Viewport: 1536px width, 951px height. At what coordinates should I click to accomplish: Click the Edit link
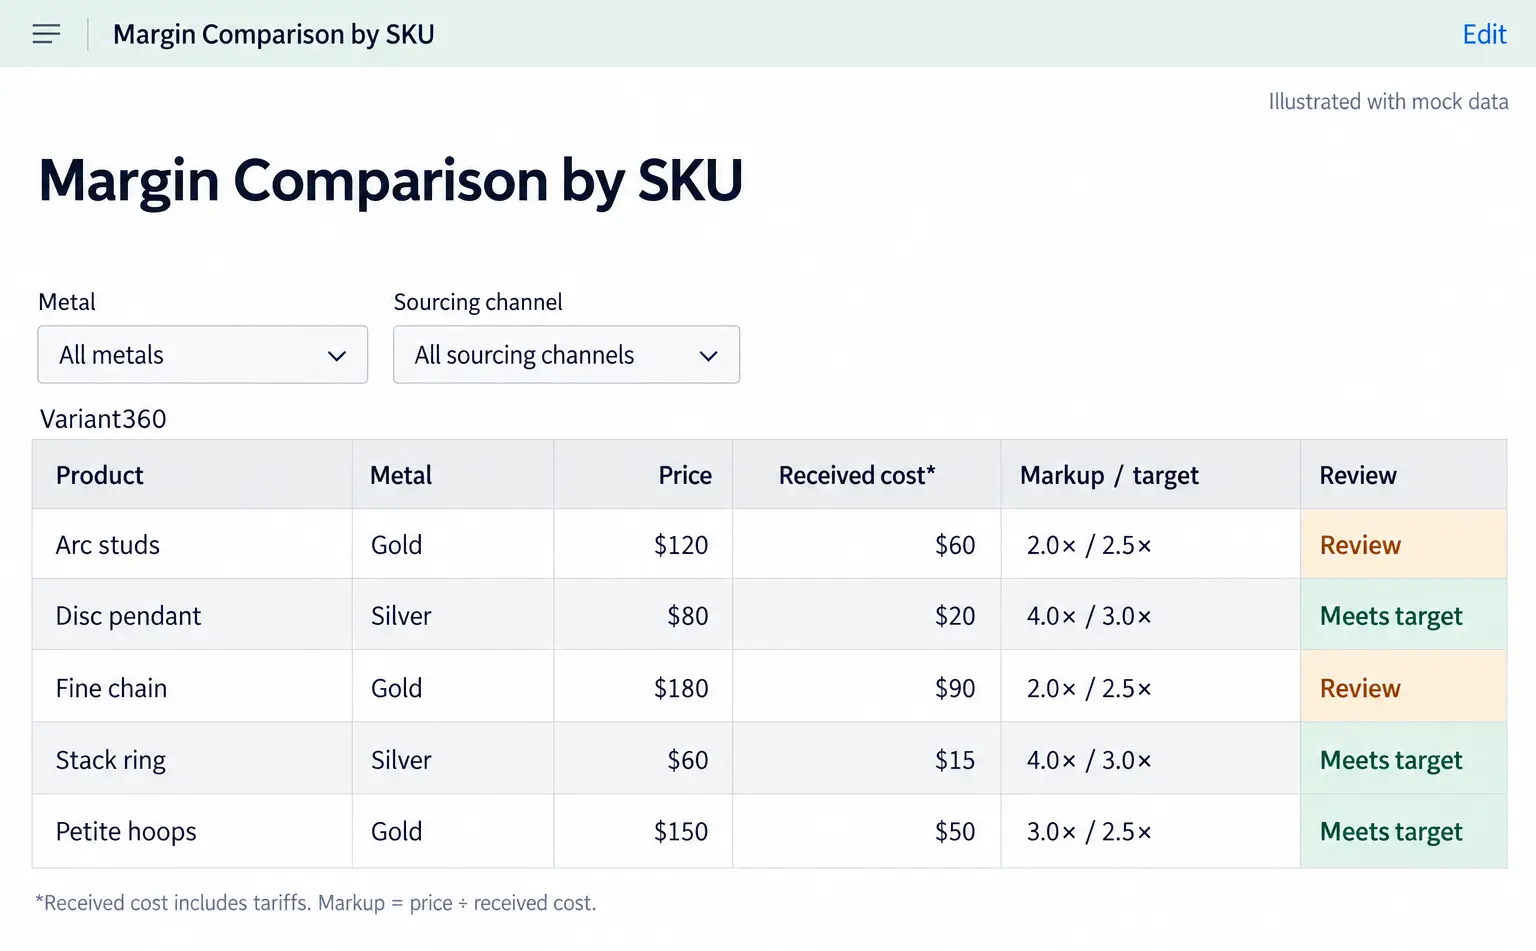coord(1484,34)
